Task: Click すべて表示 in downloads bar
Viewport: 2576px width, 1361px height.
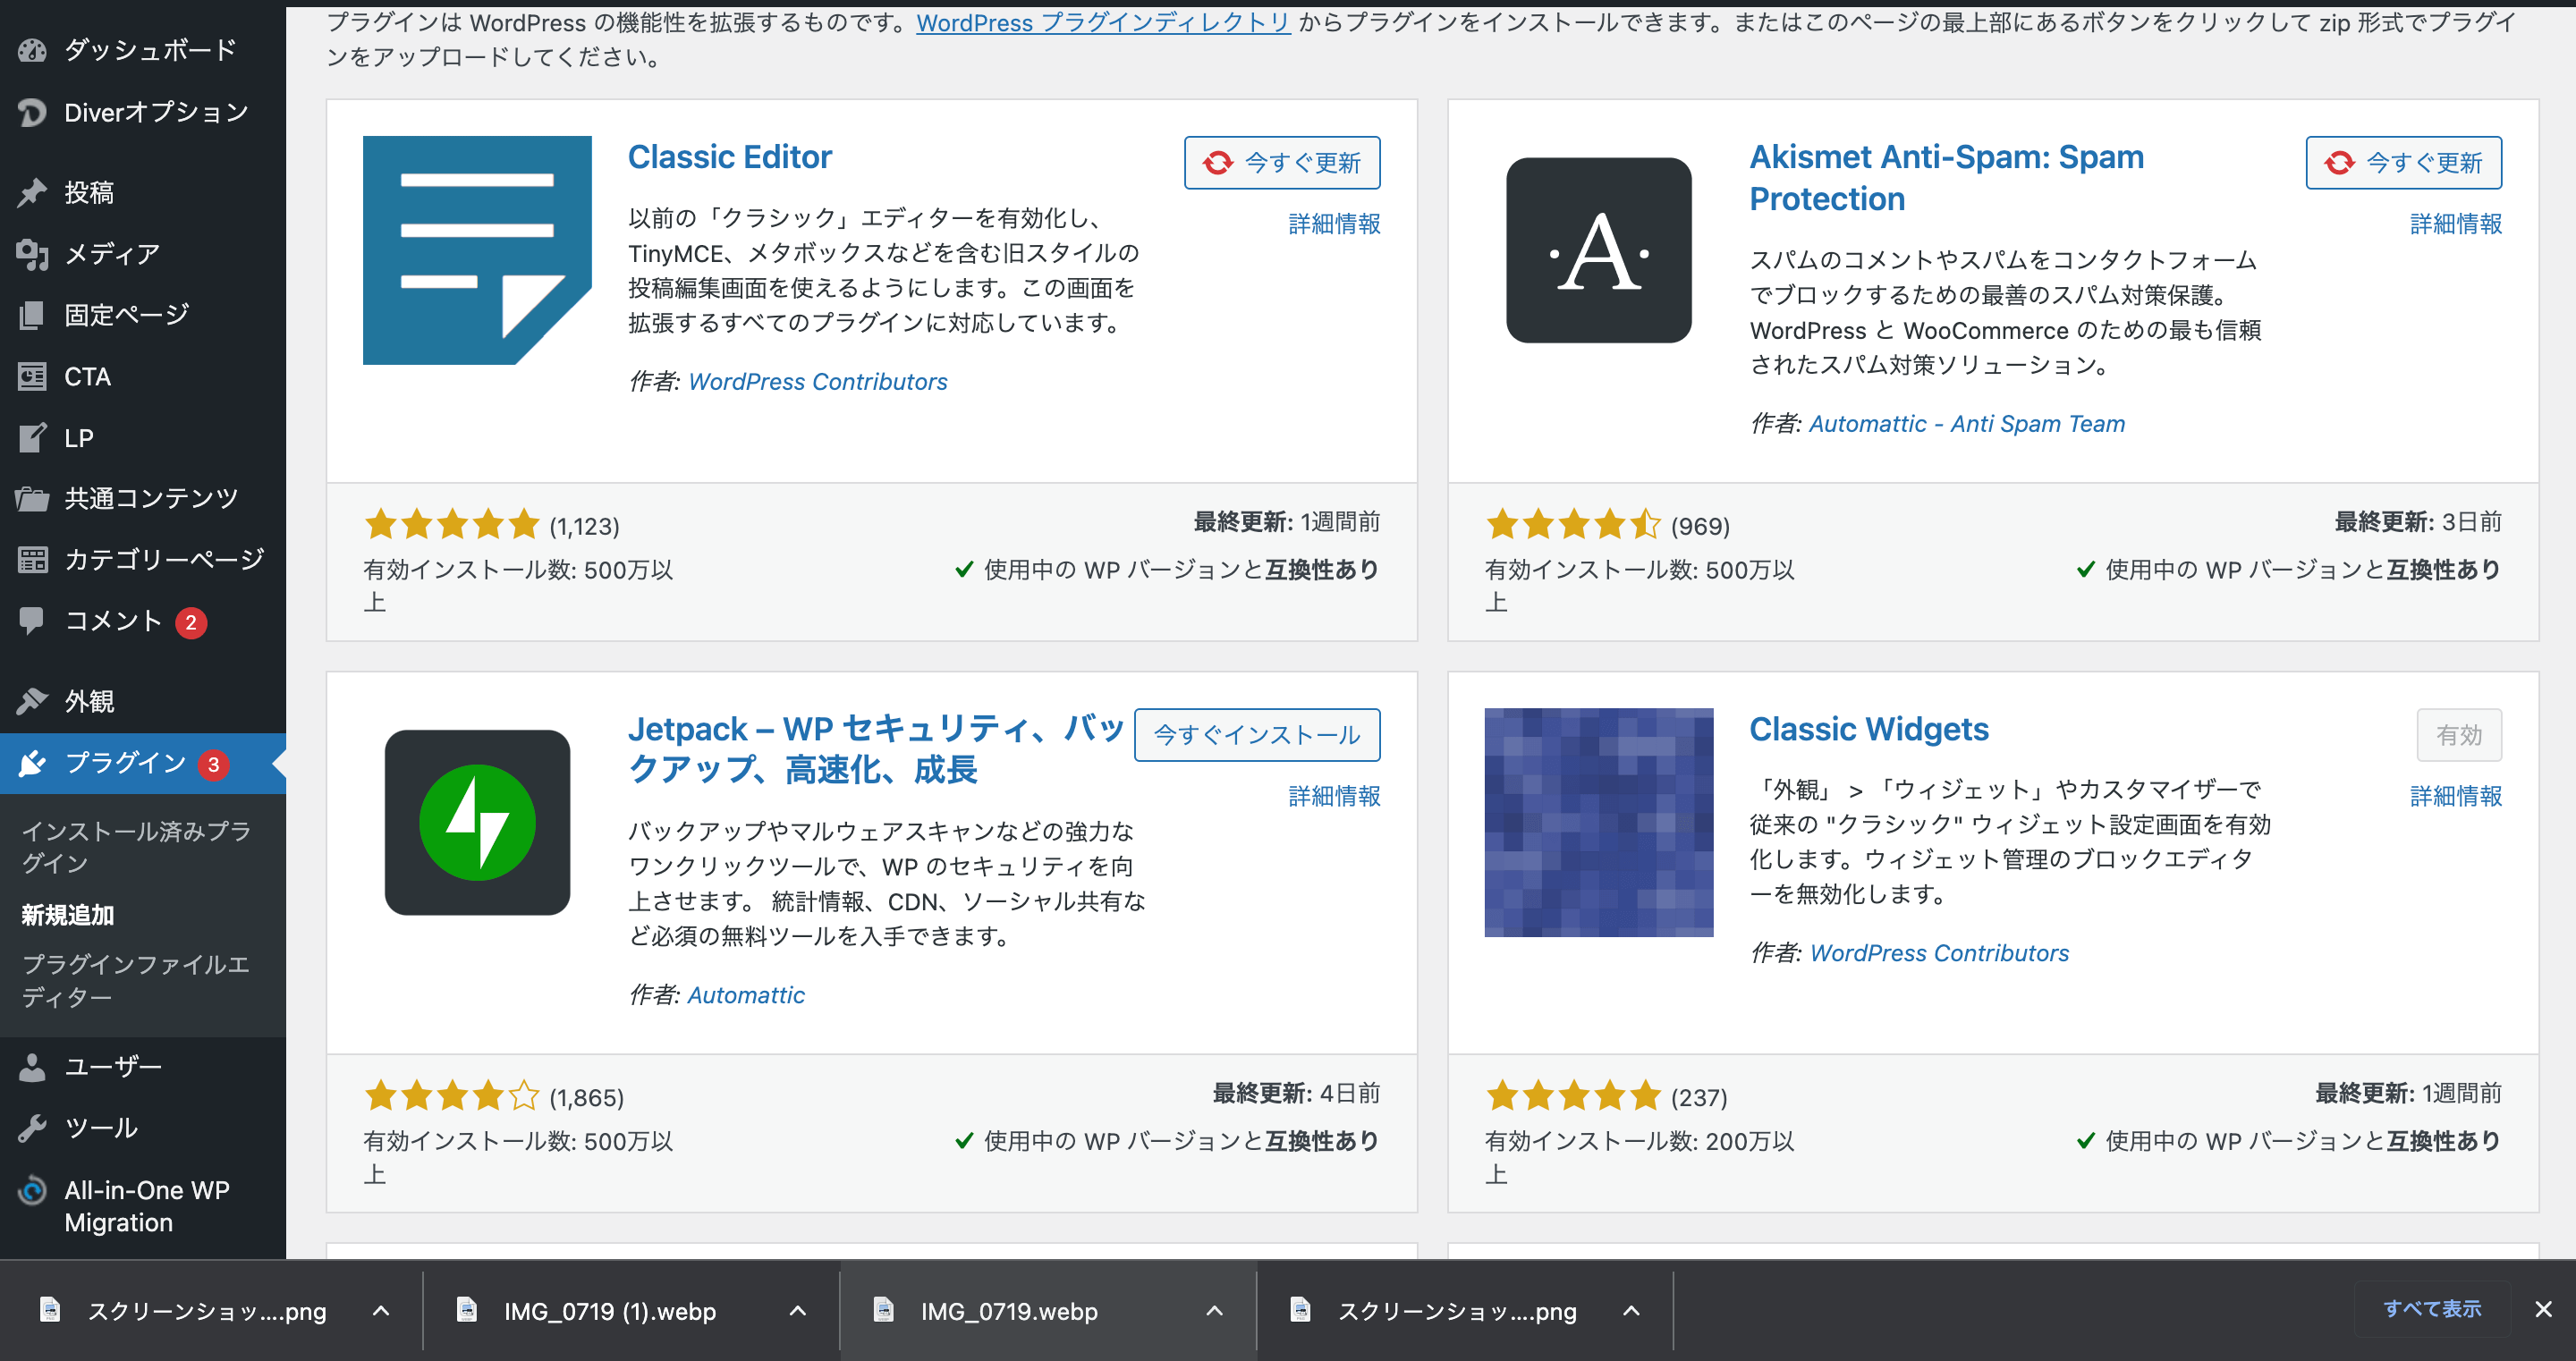Action: 2432,1308
